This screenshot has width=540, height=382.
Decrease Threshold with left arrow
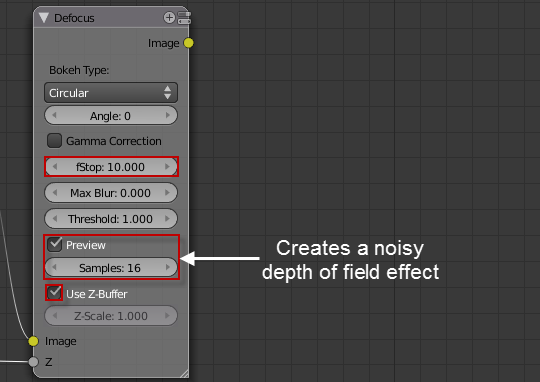[x=54, y=219]
